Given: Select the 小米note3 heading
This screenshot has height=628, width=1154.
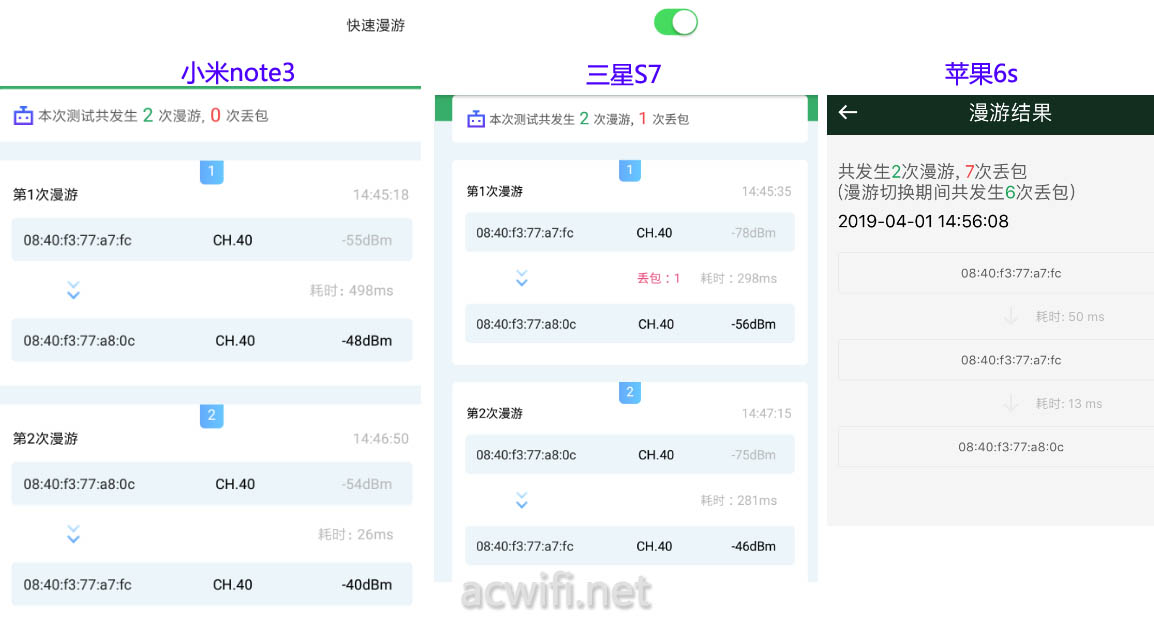Looking at the screenshot, I should pos(238,72).
